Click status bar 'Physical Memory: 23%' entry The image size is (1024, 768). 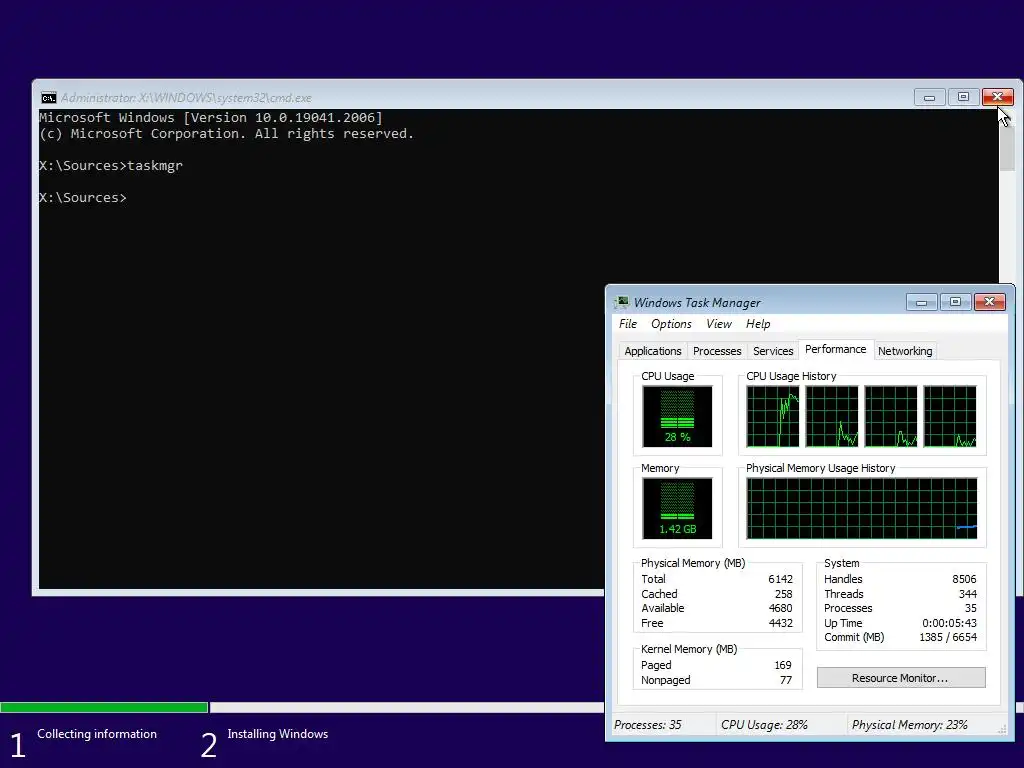pyautogui.click(x=910, y=725)
